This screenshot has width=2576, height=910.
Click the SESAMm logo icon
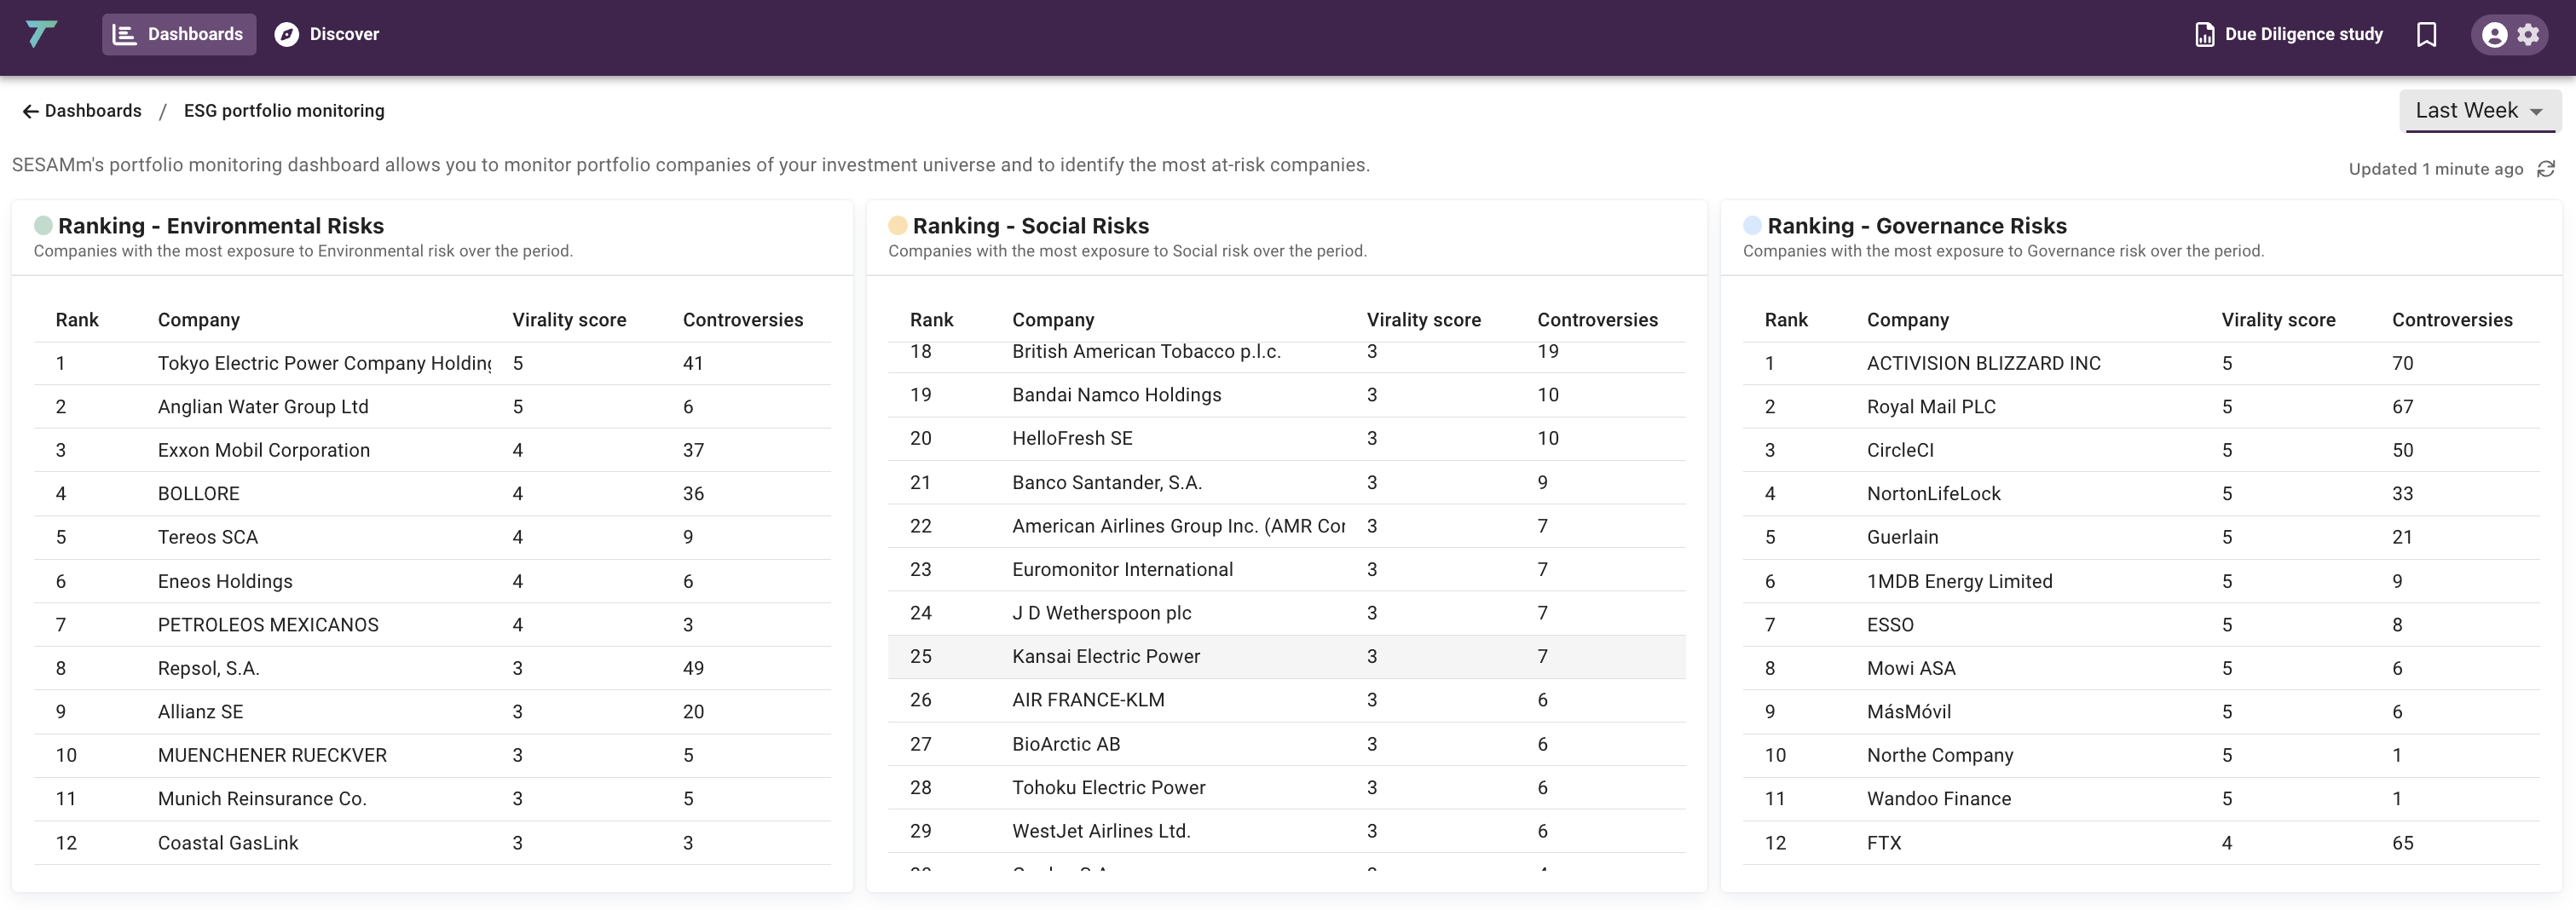point(41,34)
